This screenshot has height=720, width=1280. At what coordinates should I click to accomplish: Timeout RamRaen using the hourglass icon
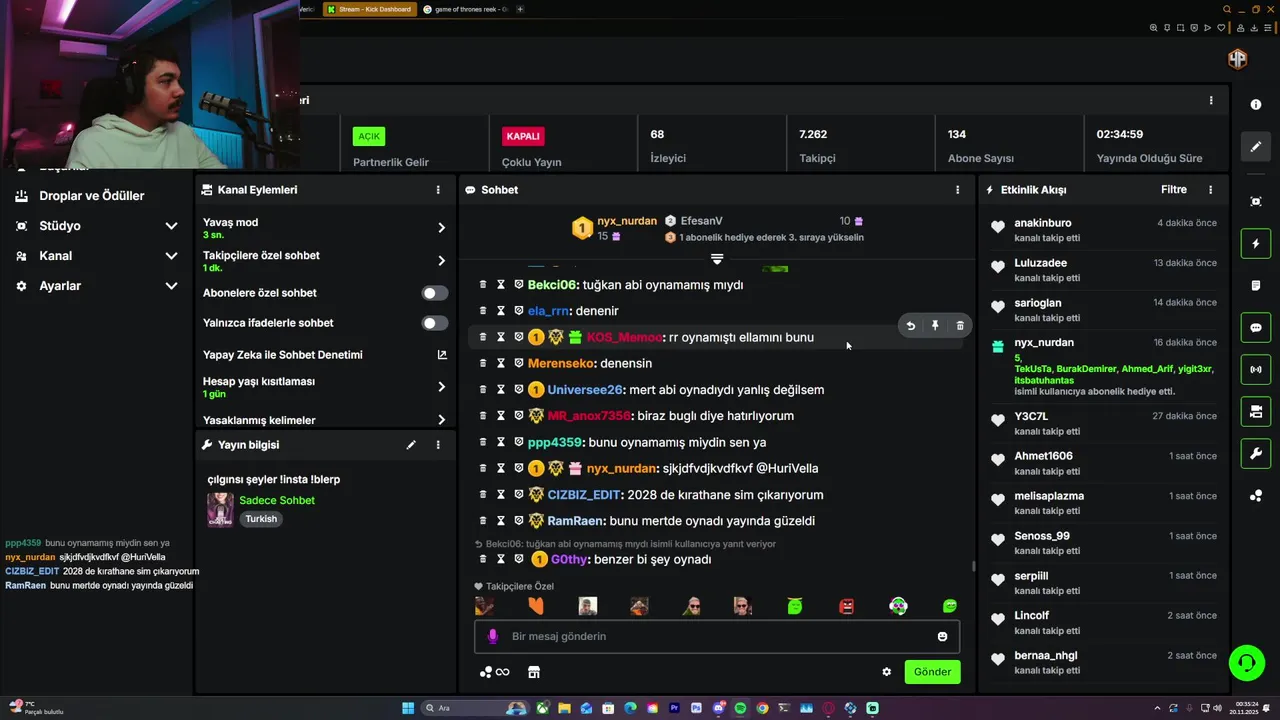tap(501, 521)
